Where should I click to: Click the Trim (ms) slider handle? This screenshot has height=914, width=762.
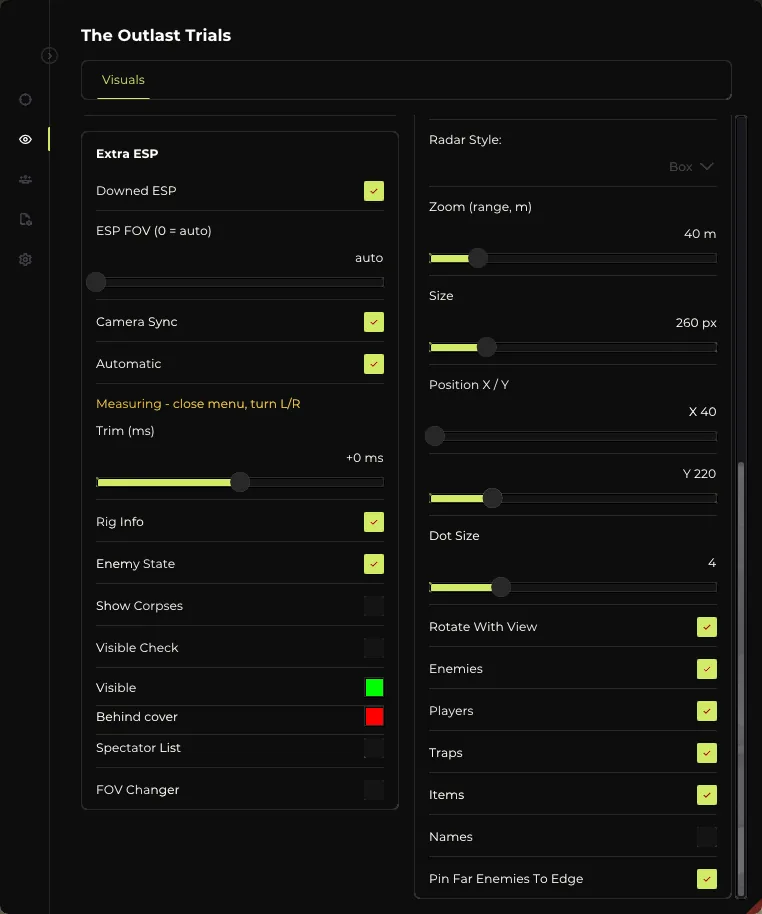[240, 482]
